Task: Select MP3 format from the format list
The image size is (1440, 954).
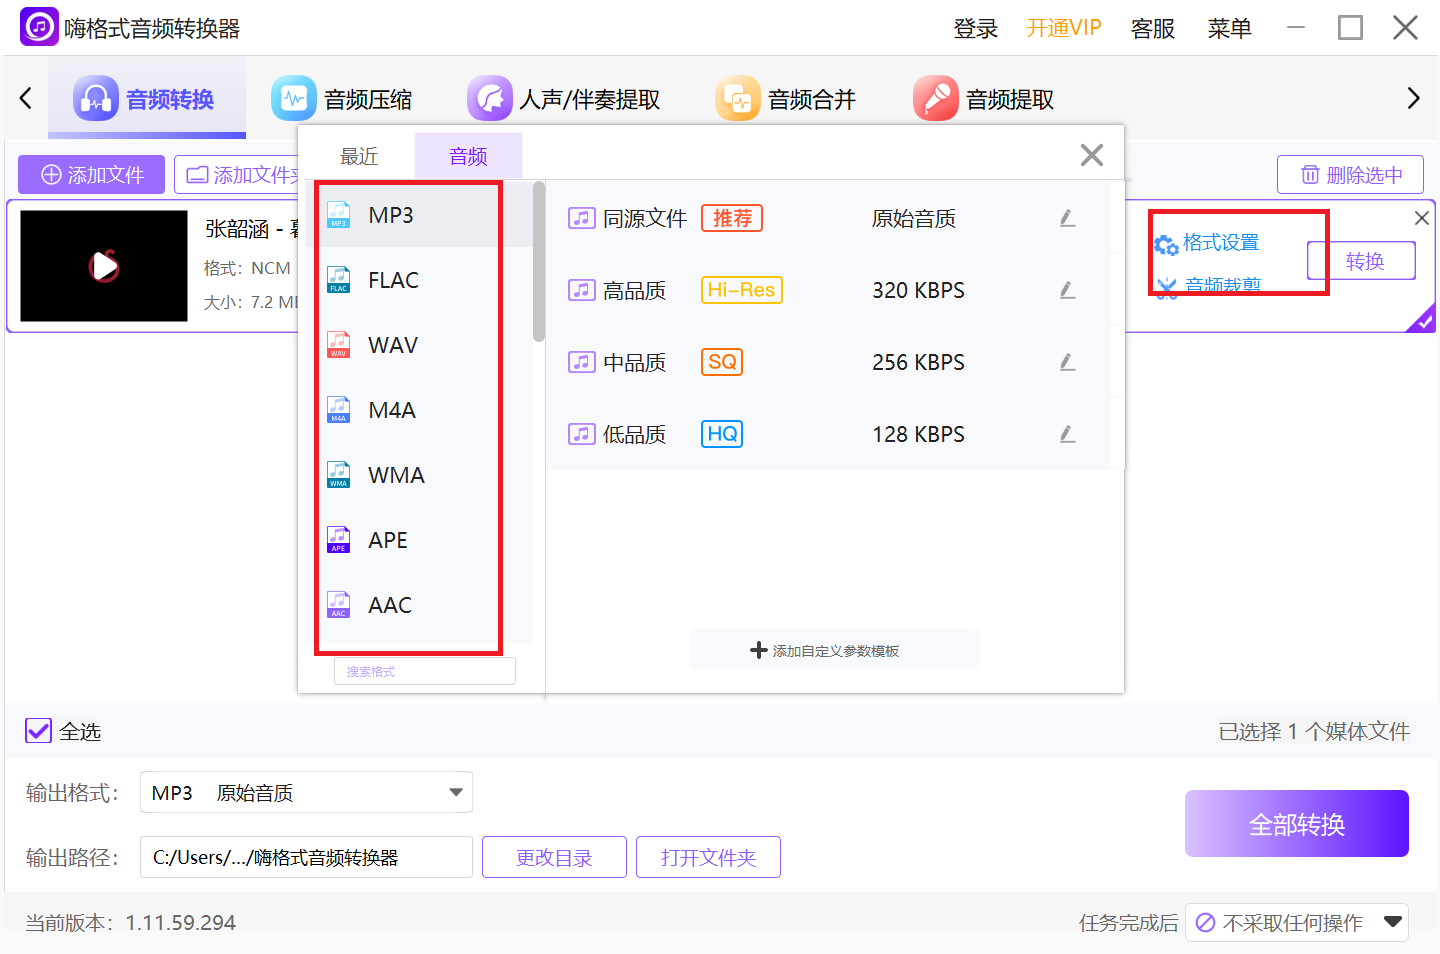Action: [390, 214]
